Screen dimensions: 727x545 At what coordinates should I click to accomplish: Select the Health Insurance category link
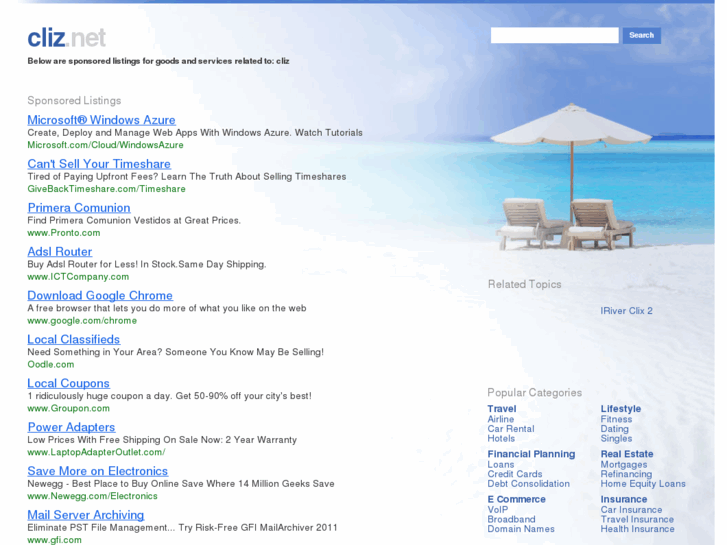click(637, 529)
